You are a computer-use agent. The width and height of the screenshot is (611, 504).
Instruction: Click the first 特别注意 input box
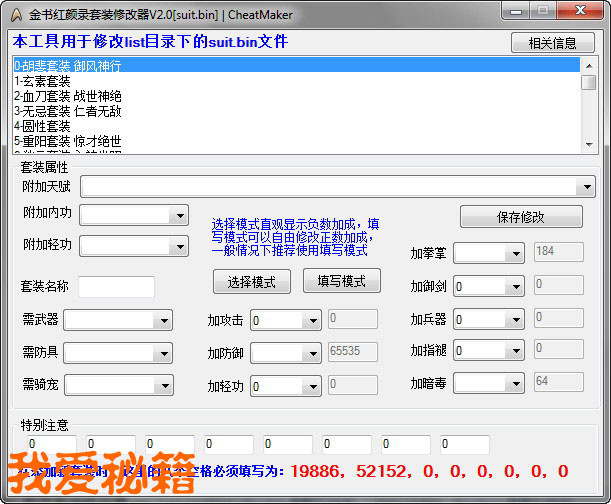49,443
